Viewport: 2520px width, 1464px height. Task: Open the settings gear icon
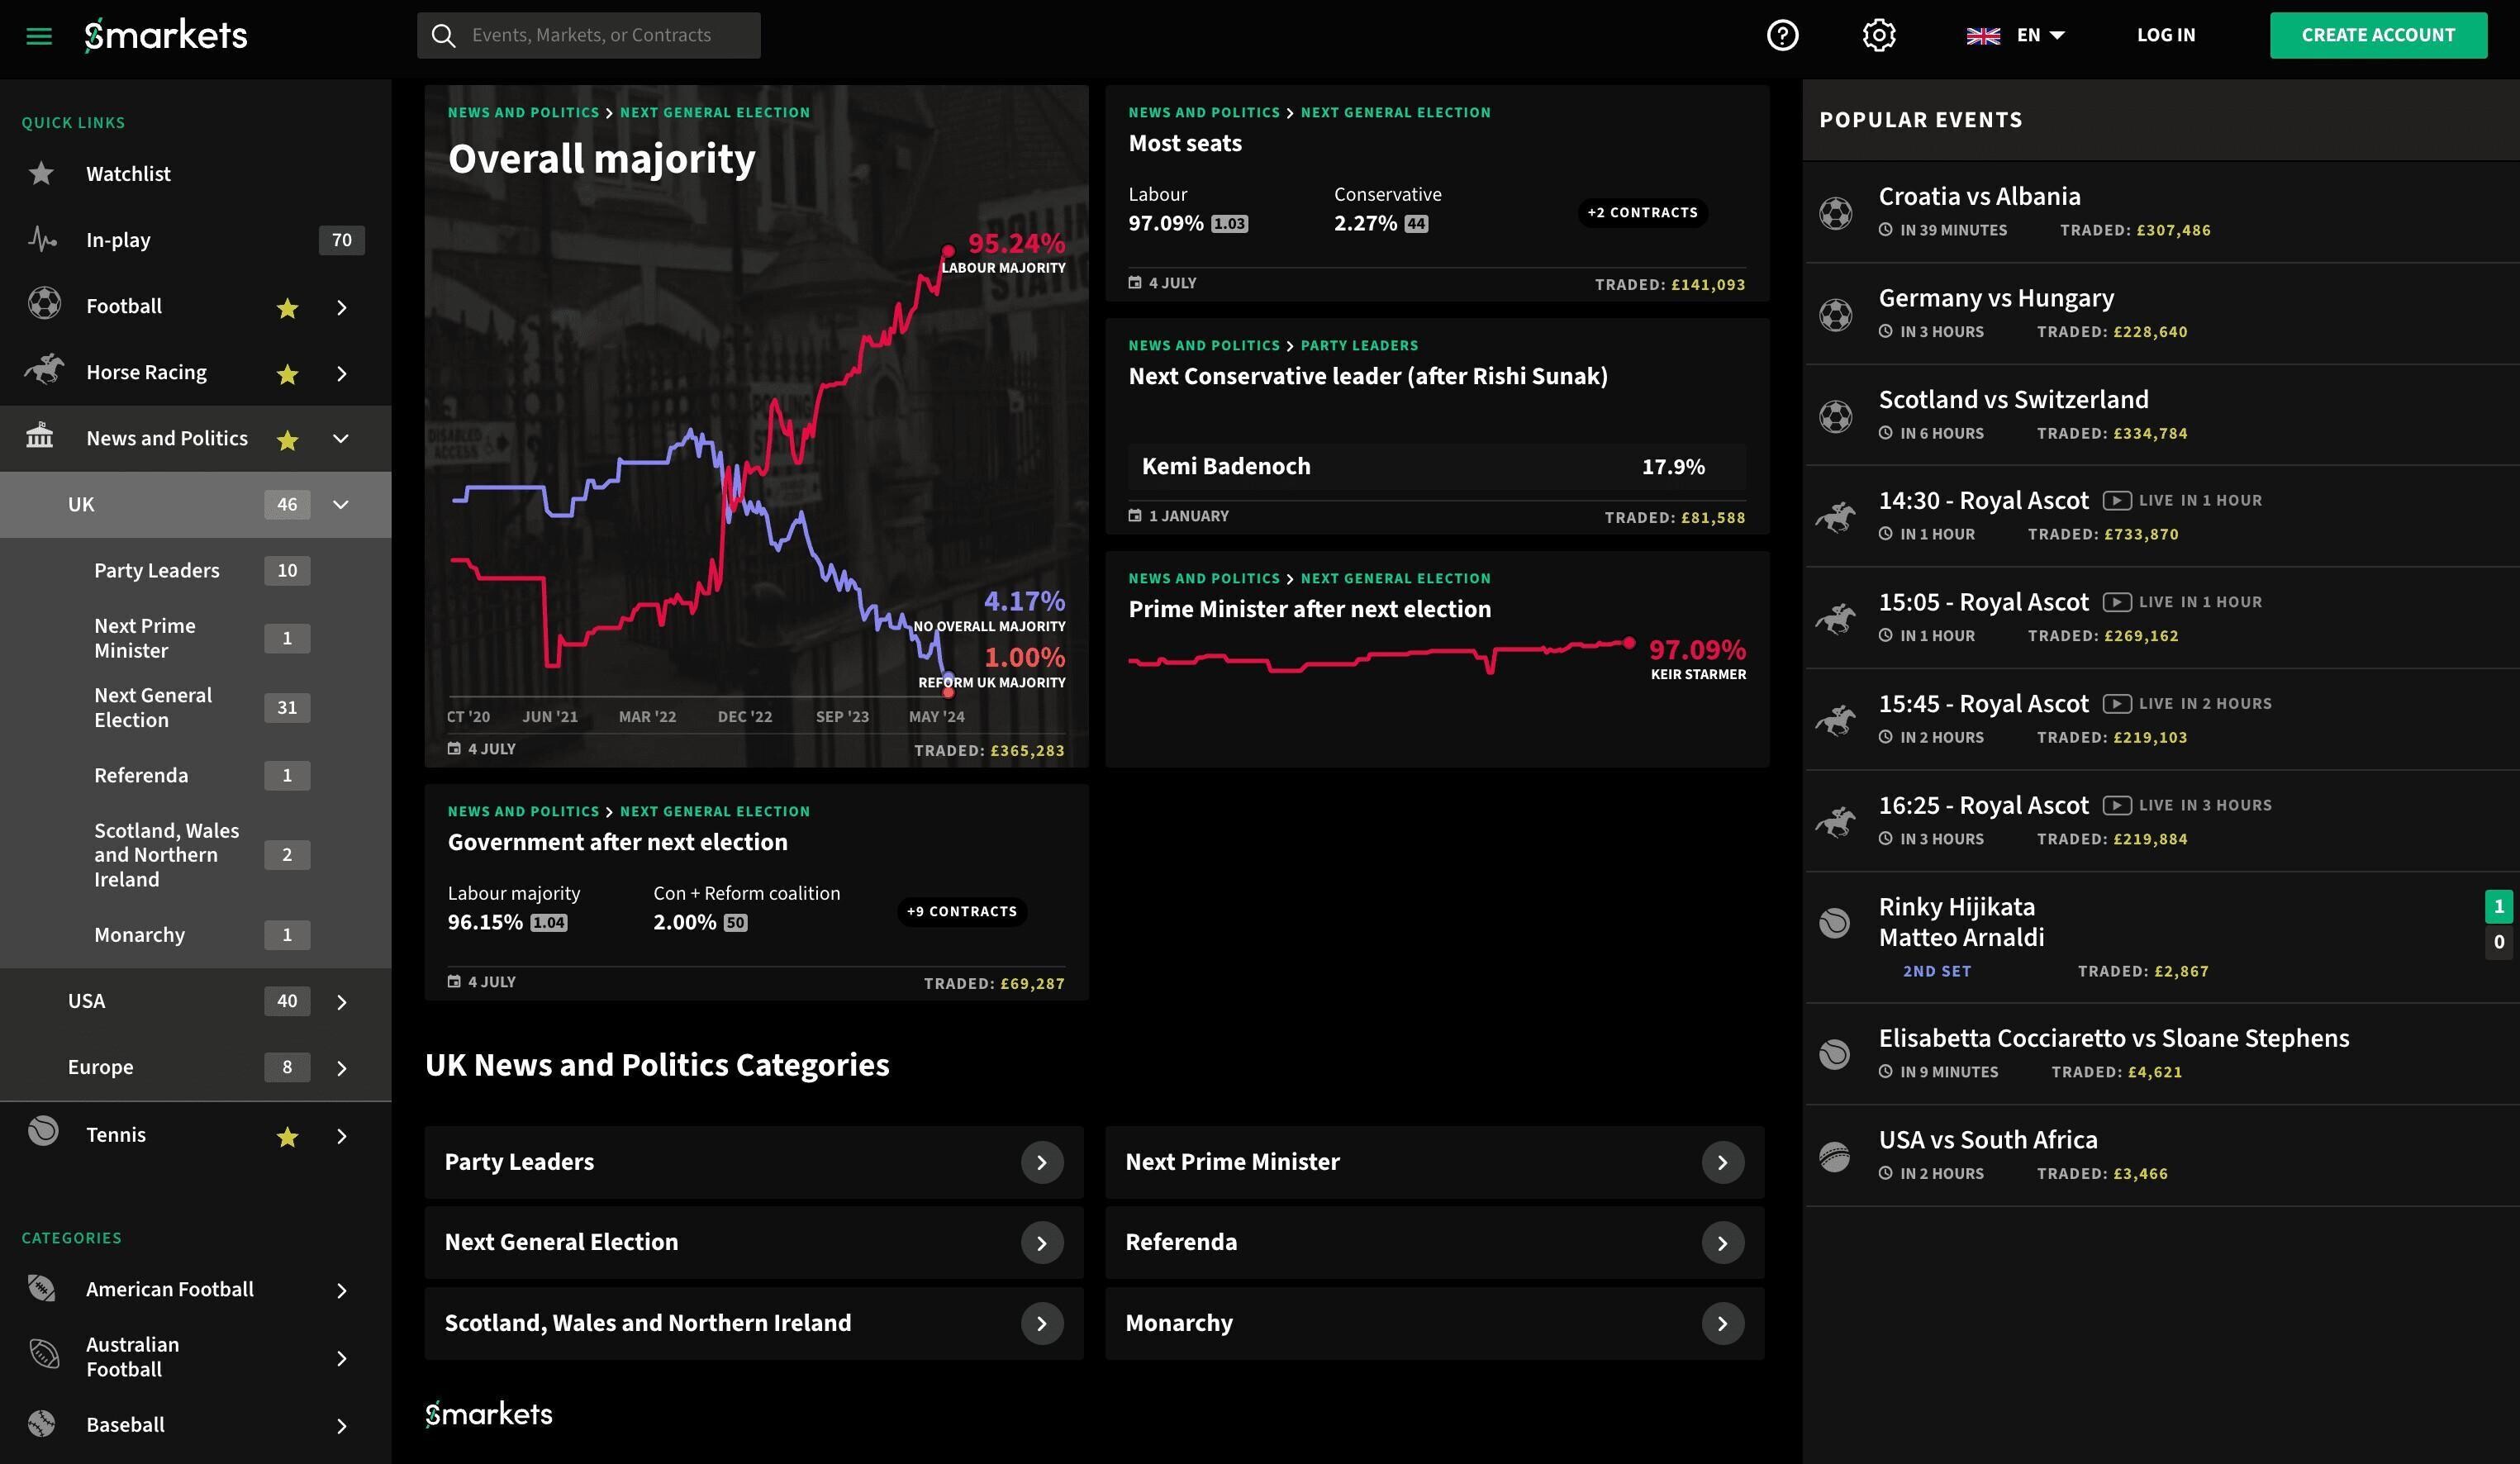(x=1879, y=35)
